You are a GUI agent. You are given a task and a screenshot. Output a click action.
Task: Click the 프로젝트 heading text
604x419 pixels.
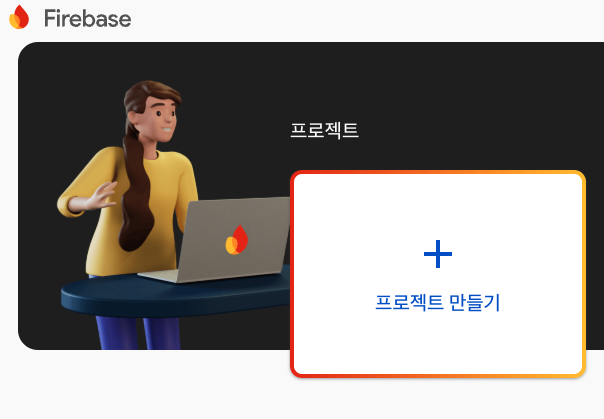click(324, 130)
